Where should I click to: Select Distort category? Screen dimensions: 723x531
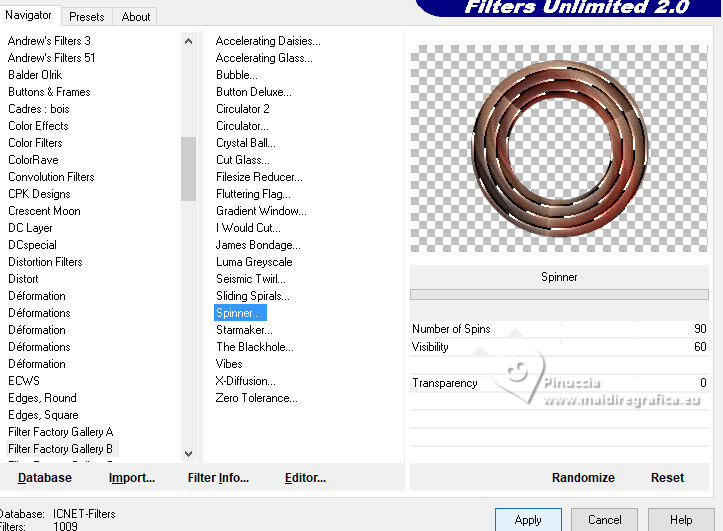(23, 279)
